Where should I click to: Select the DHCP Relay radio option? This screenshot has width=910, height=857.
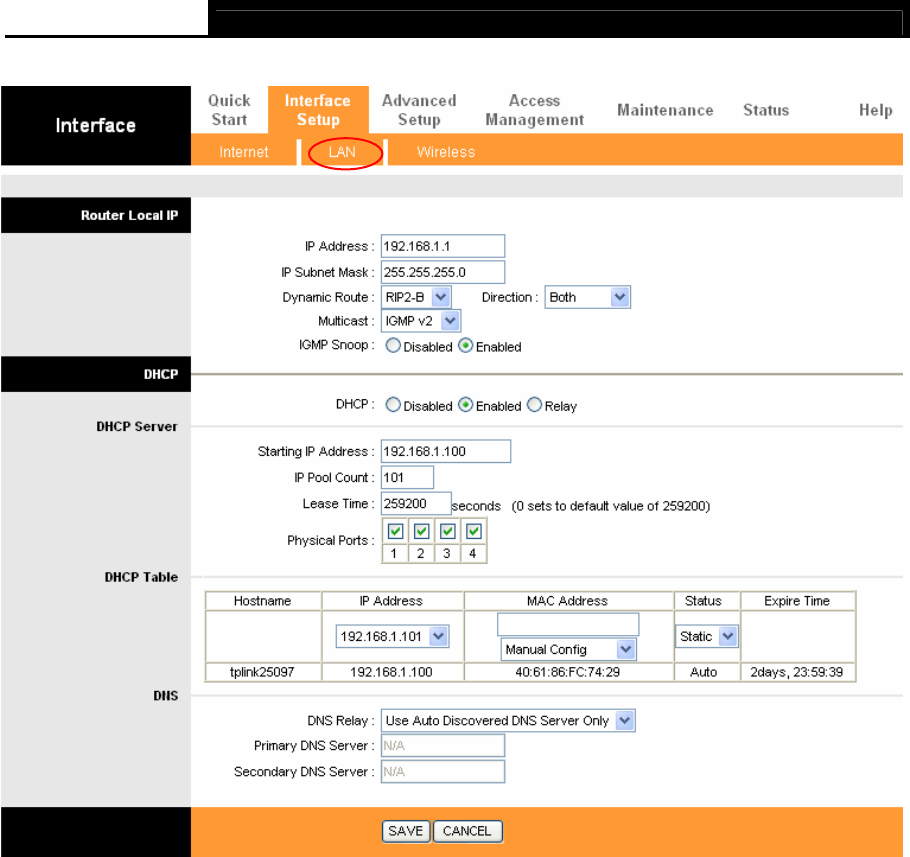[x=534, y=406]
